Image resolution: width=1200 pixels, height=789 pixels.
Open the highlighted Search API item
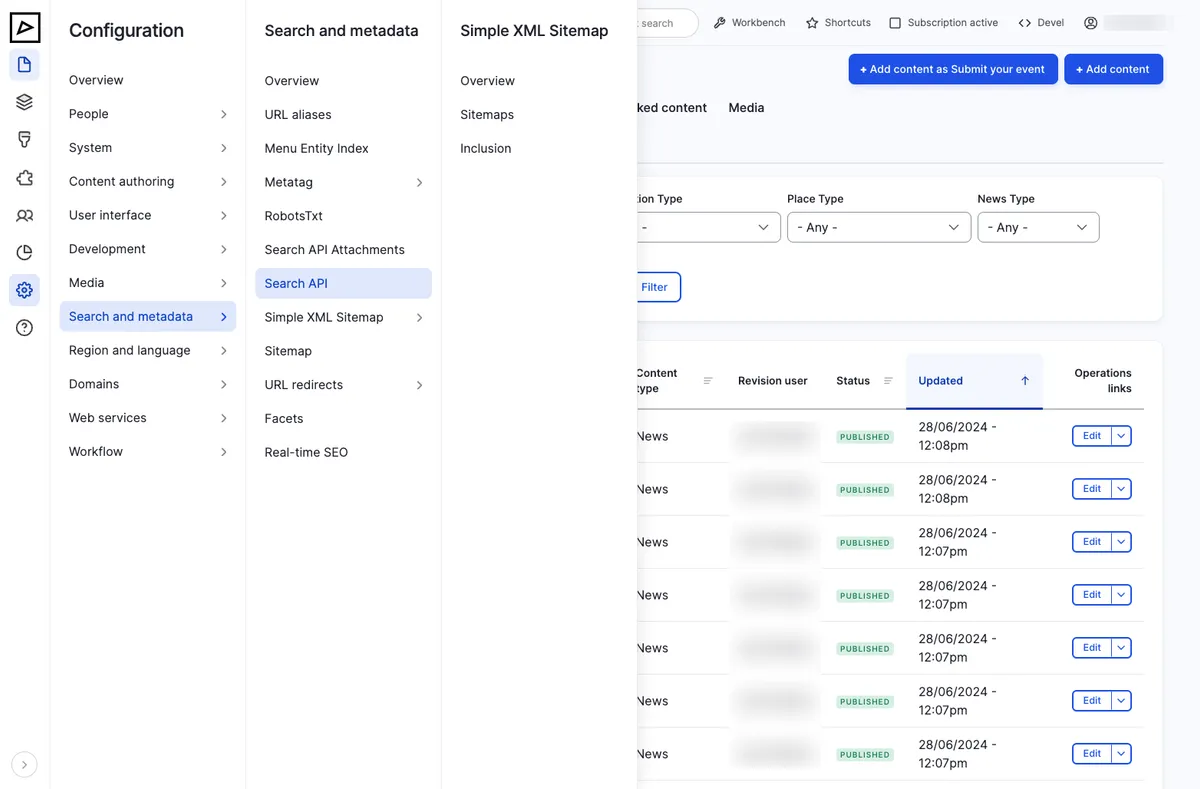point(343,283)
